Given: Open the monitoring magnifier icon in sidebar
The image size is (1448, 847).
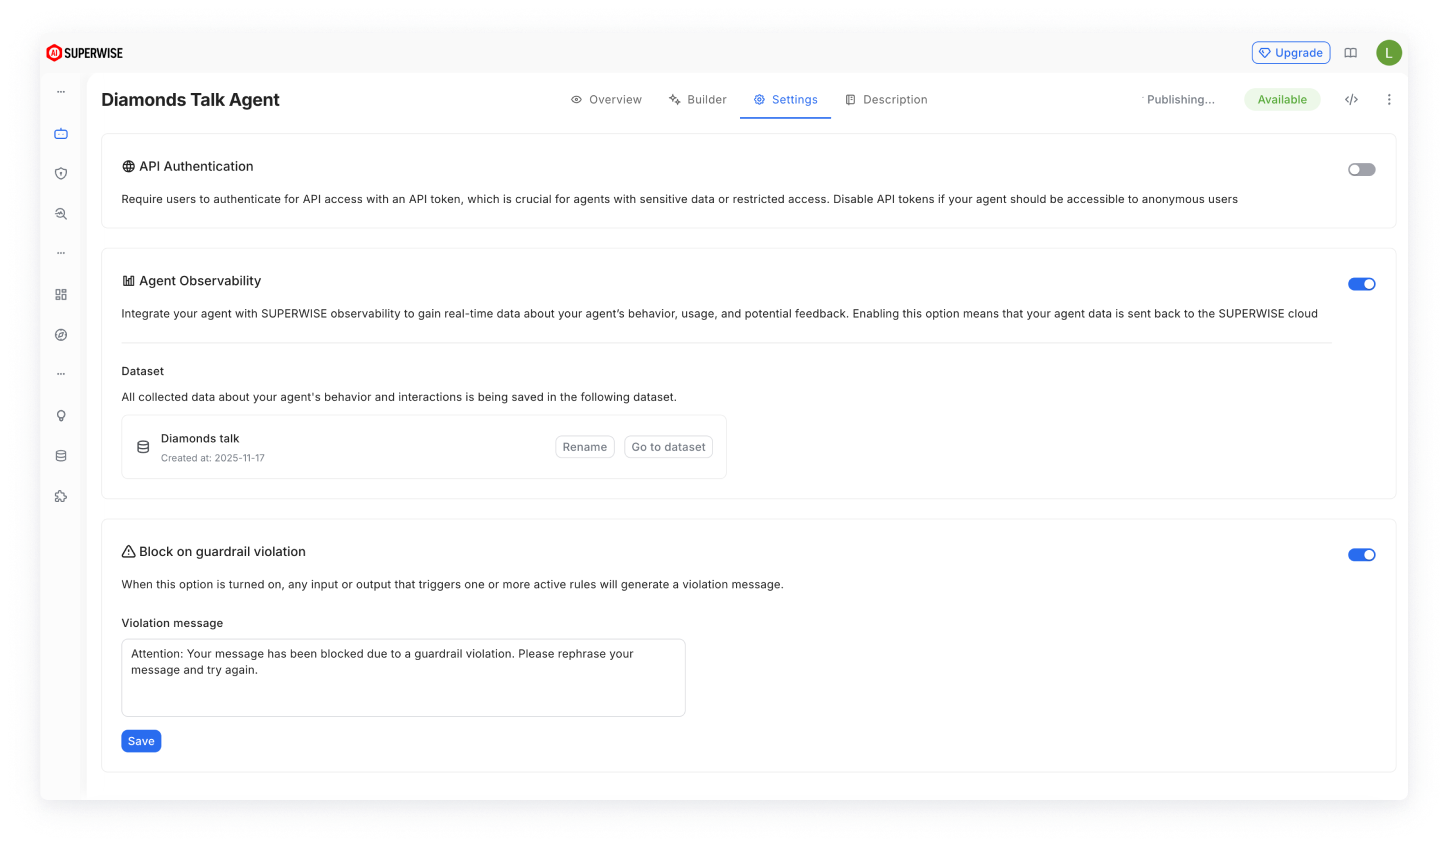Looking at the screenshot, I should pyautogui.click(x=61, y=214).
